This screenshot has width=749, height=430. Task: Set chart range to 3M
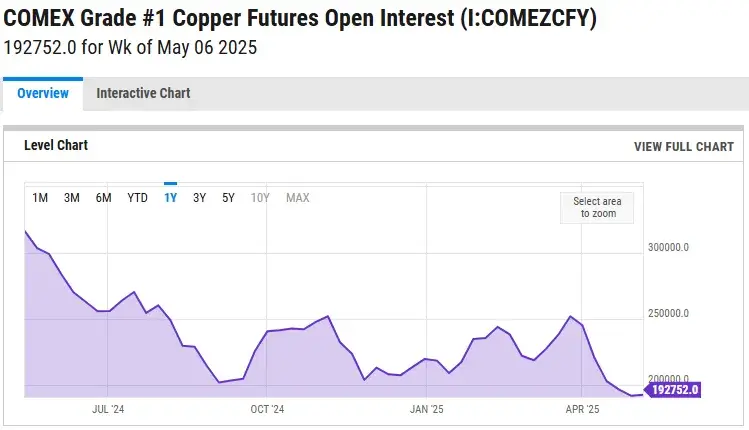(72, 197)
